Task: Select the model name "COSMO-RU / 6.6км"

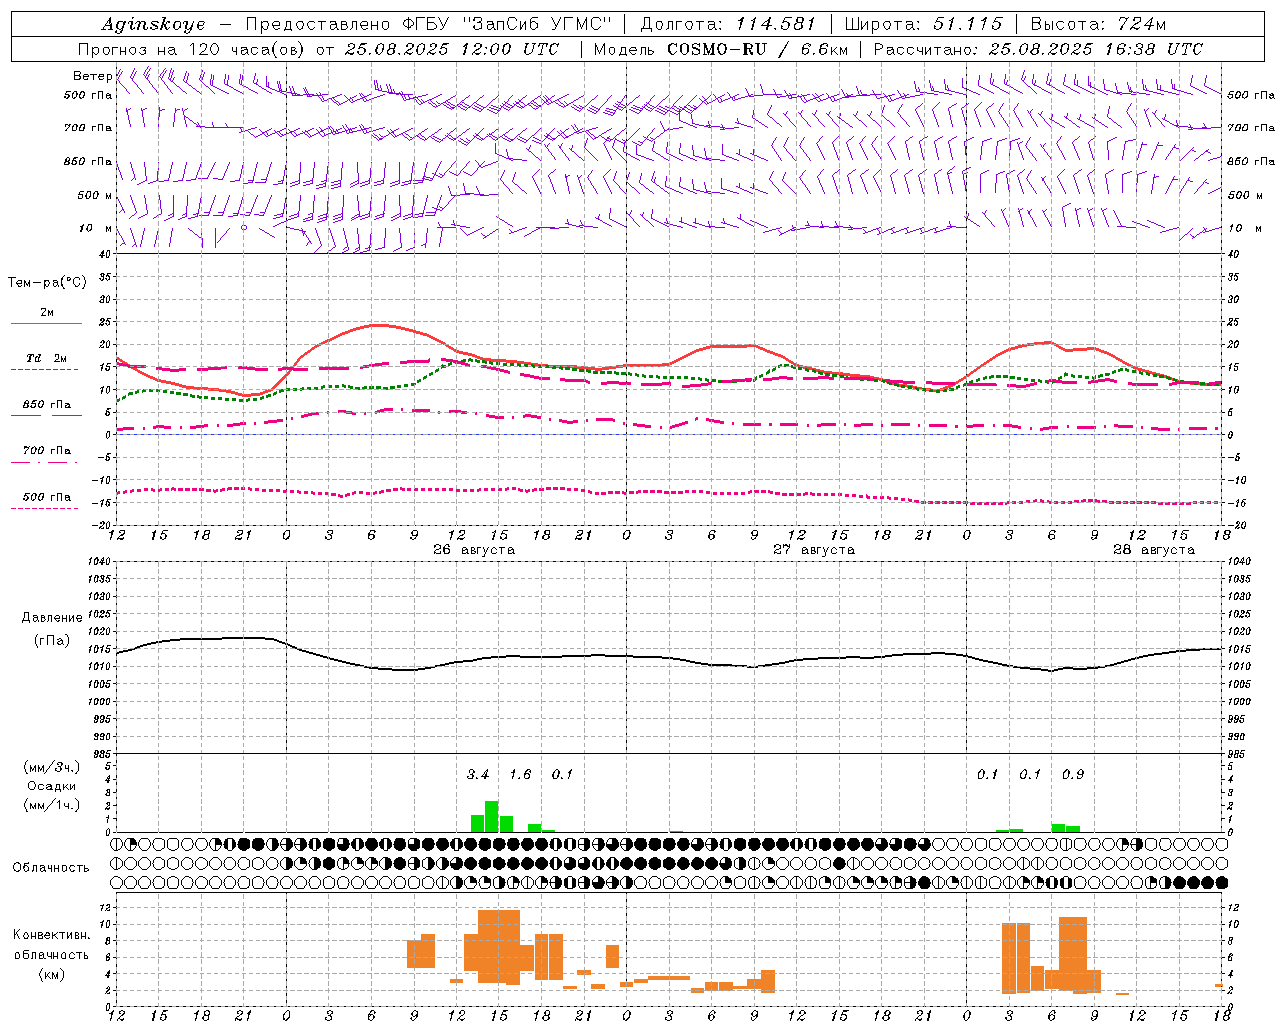Action: 757,49
